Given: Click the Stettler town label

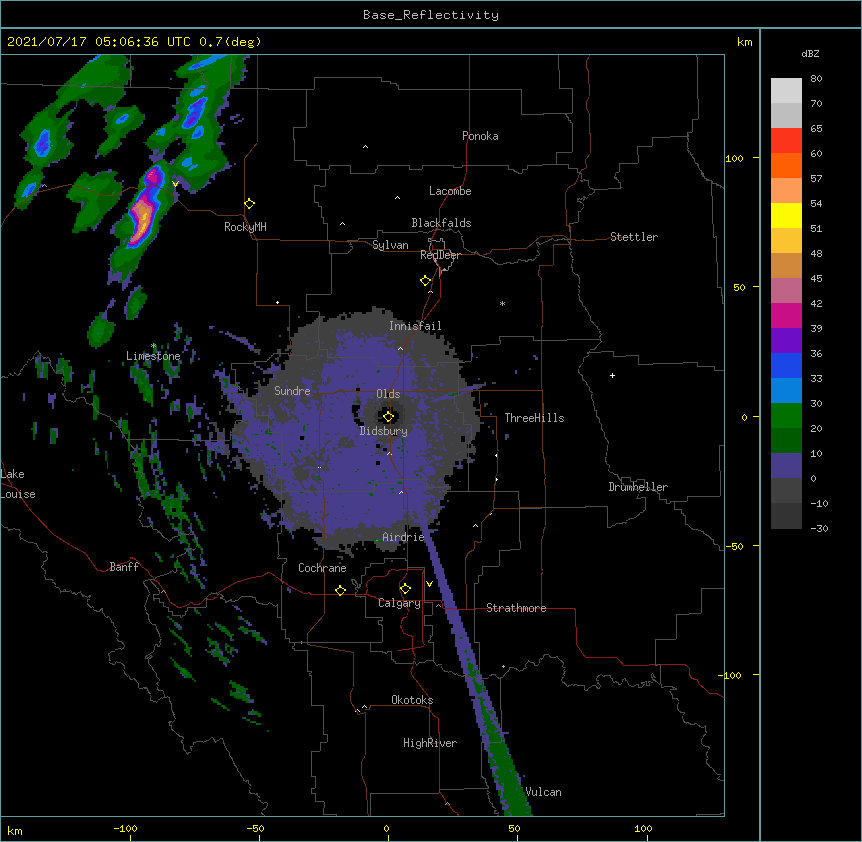Looking at the screenshot, I should point(634,237).
